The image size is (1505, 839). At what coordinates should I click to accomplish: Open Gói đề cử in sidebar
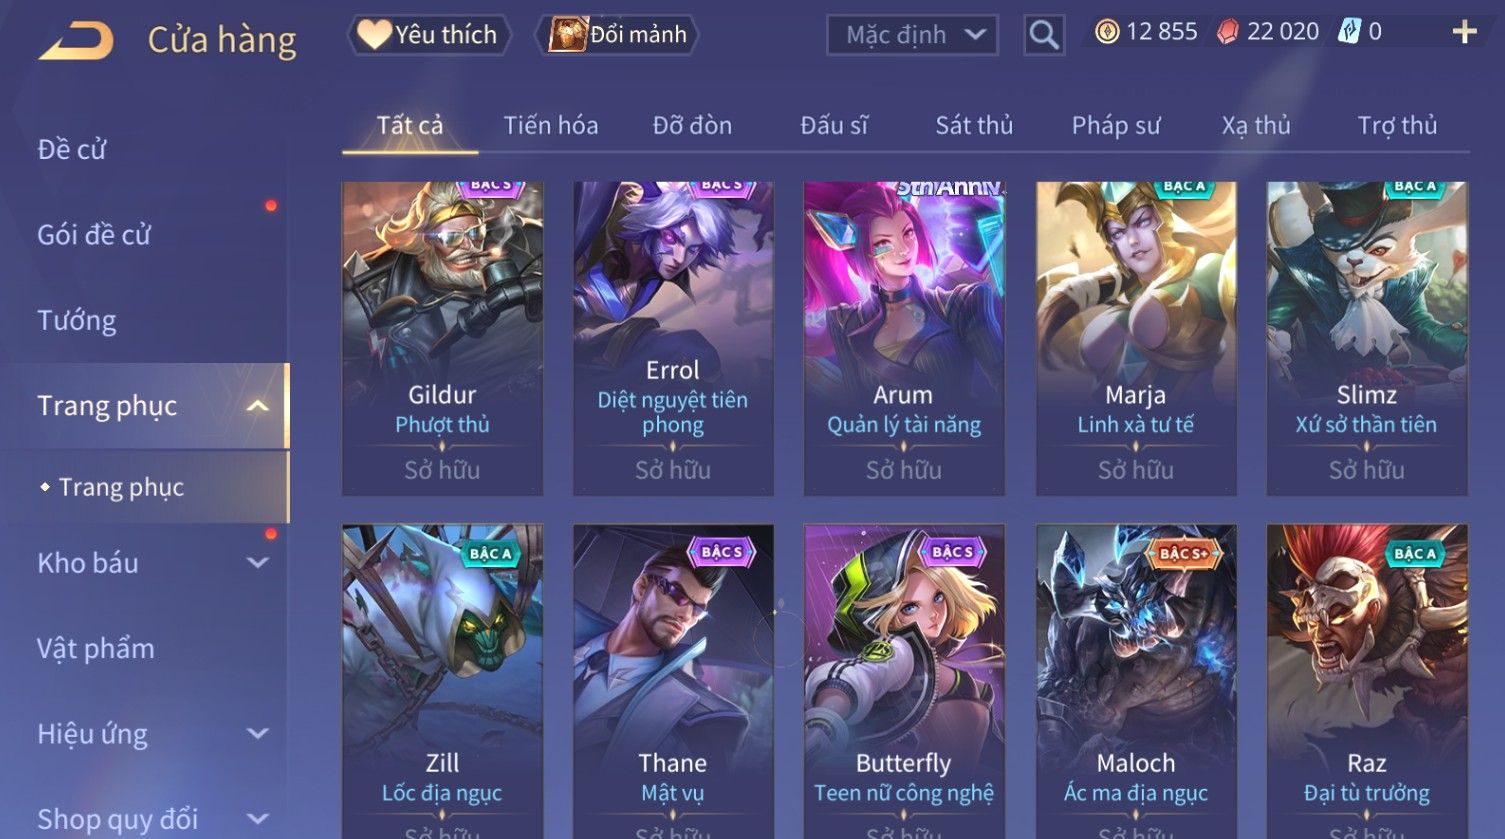click(94, 235)
